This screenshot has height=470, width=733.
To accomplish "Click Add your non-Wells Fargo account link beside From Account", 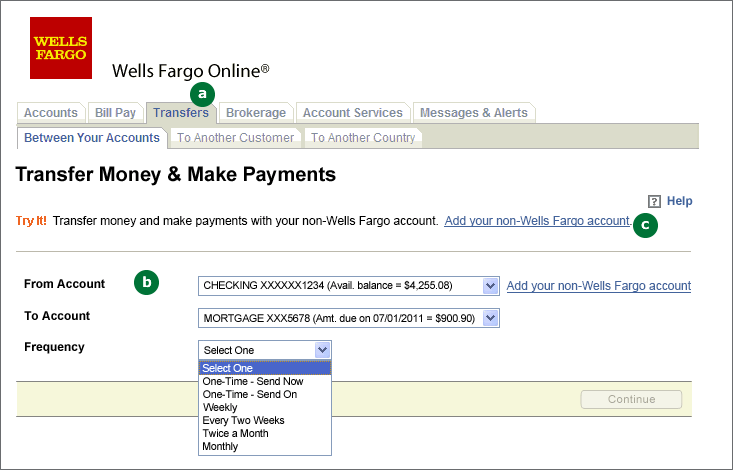I will click(599, 286).
